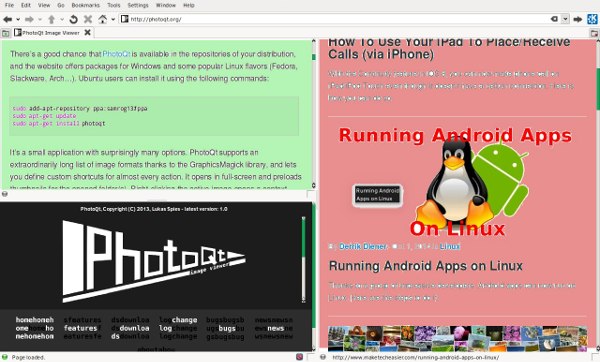
Task: Open the iPad Place/Receive Calls article heading
Action: [x=449, y=48]
